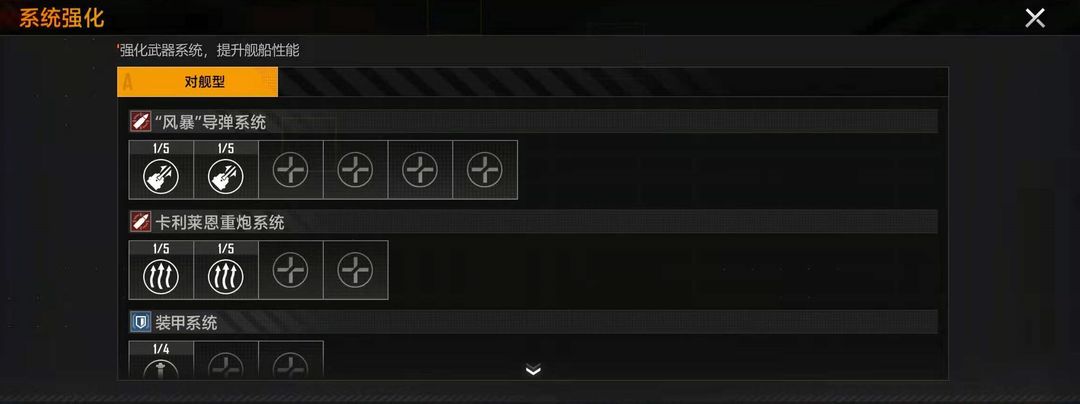Image resolution: width=1080 pixels, height=404 pixels.
Task: Open fourth empty slot in 卡利莱恩重炮系统
Action: [355, 270]
